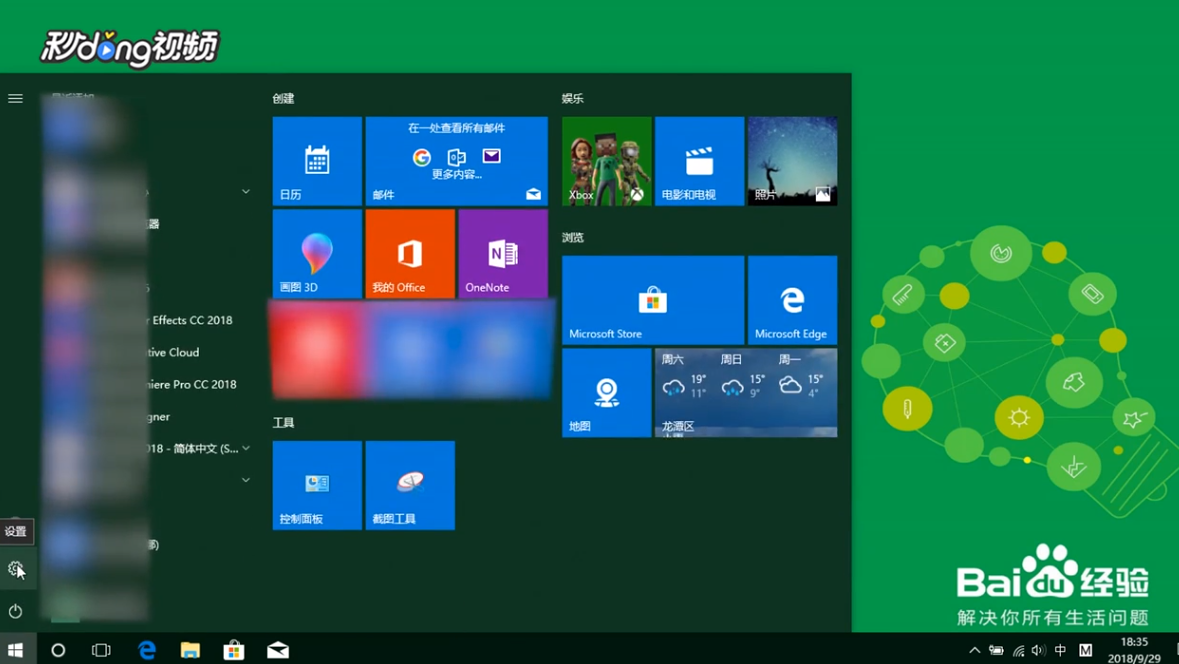Launch the 截图工具 snipping tool tile
This screenshot has width=1179, height=664.
pyautogui.click(x=410, y=485)
